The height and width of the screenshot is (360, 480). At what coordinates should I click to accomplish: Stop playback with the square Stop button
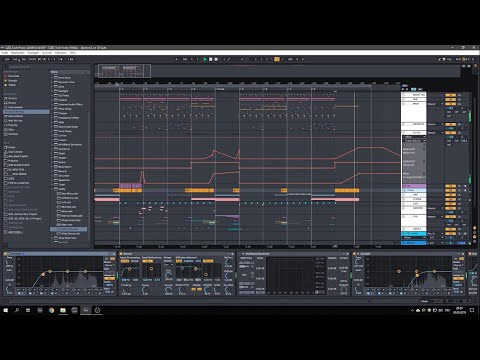[210, 59]
